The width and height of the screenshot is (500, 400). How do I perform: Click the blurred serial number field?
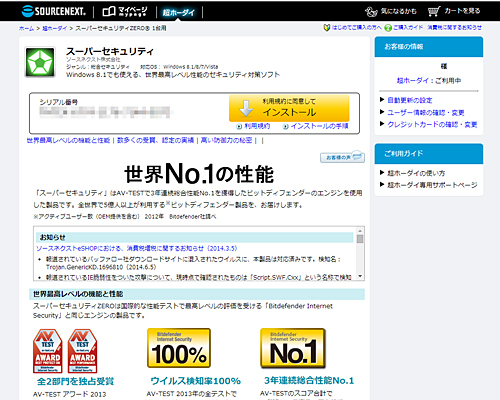(105, 112)
